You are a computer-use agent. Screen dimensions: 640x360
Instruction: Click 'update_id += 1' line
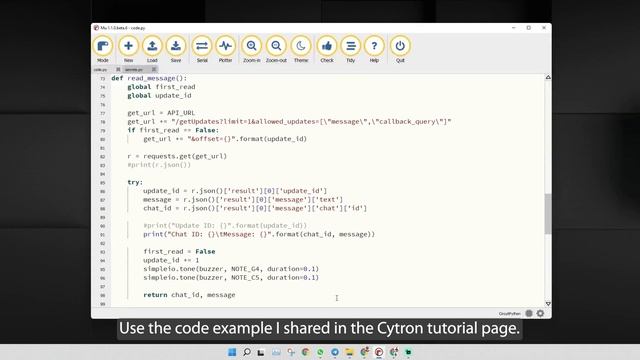(x=171, y=260)
